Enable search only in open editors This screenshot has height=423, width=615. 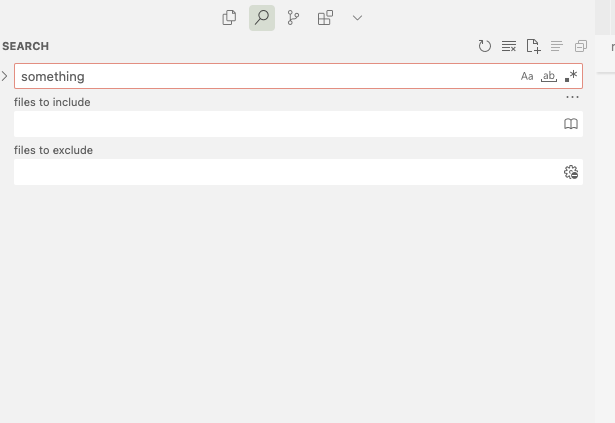tap(571, 124)
